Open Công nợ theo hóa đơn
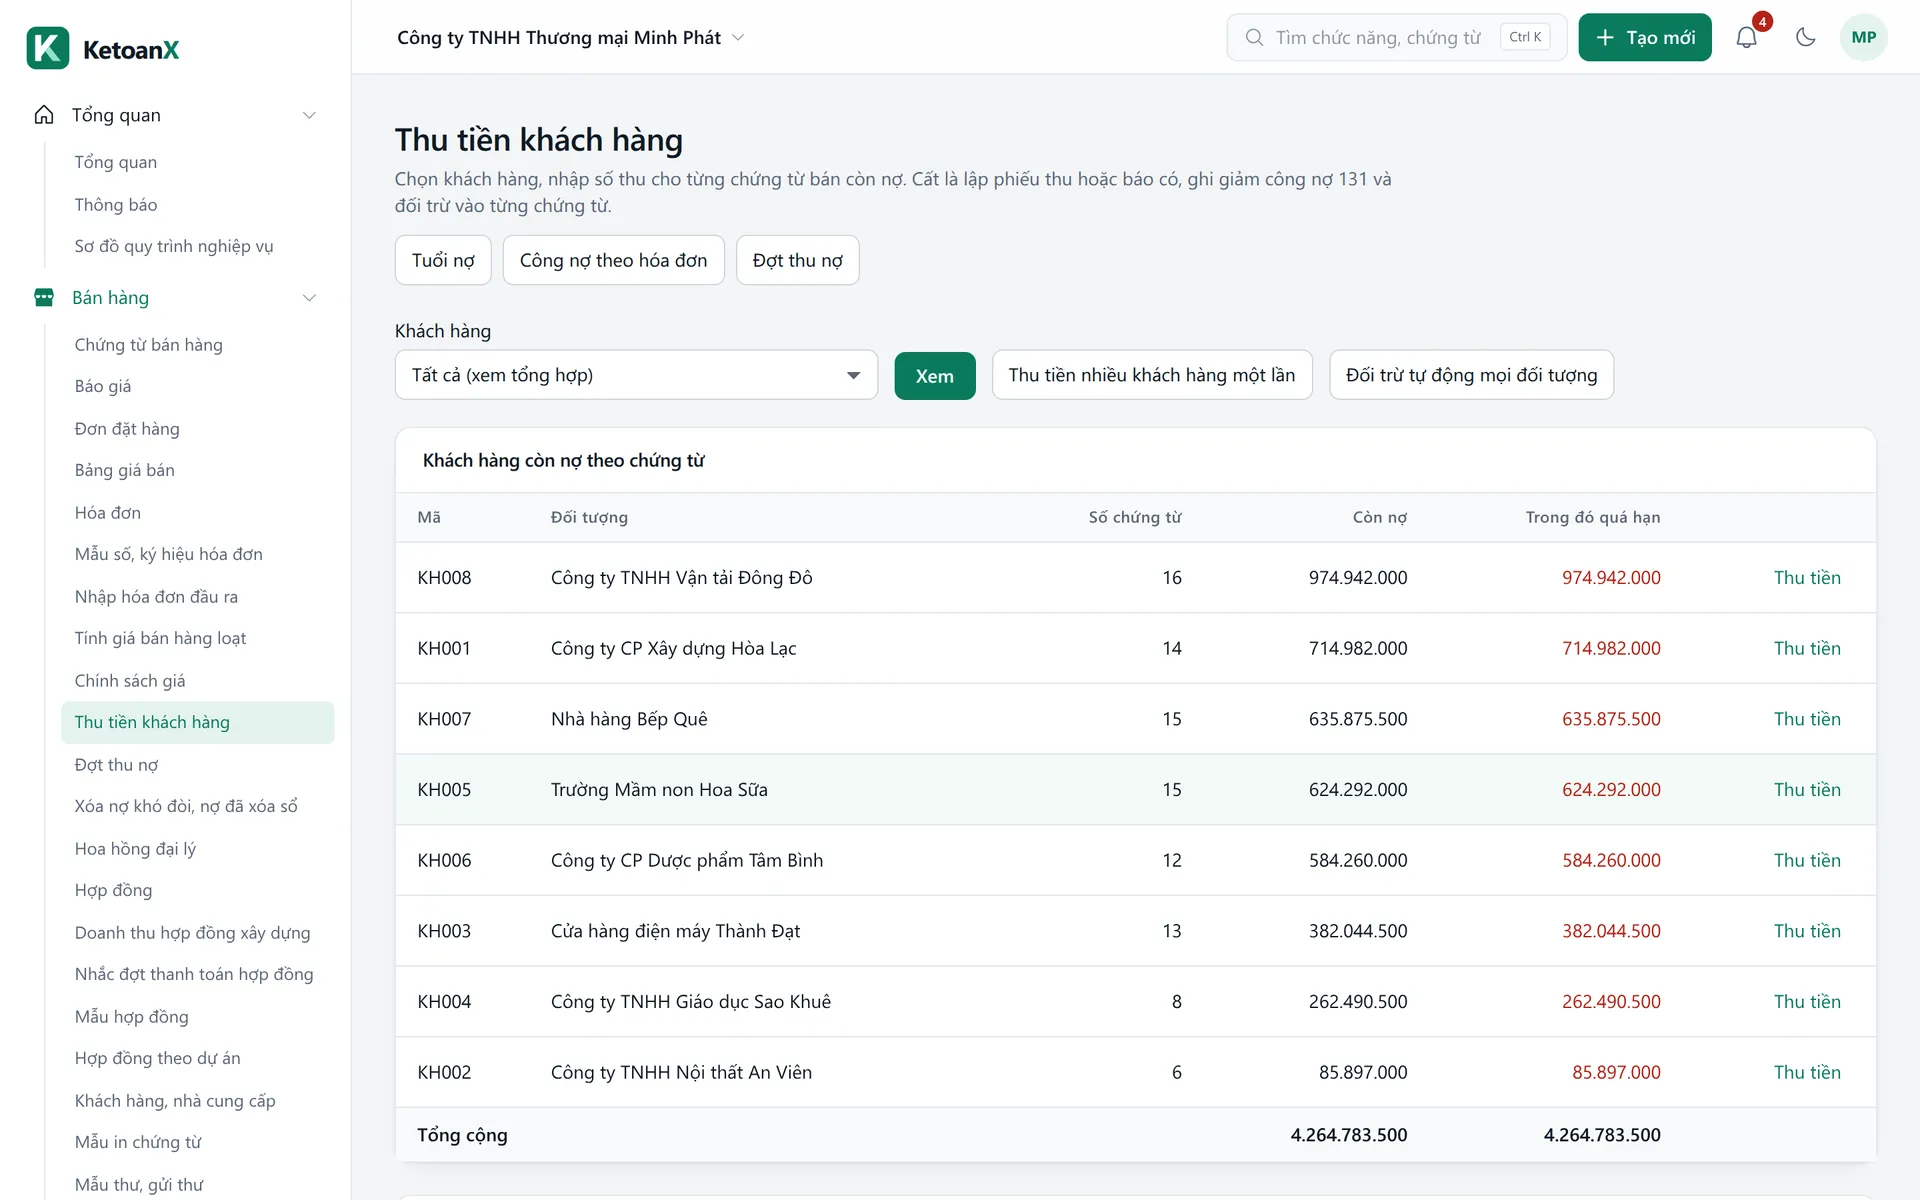Viewport: 1920px width, 1200px height. coord(613,260)
